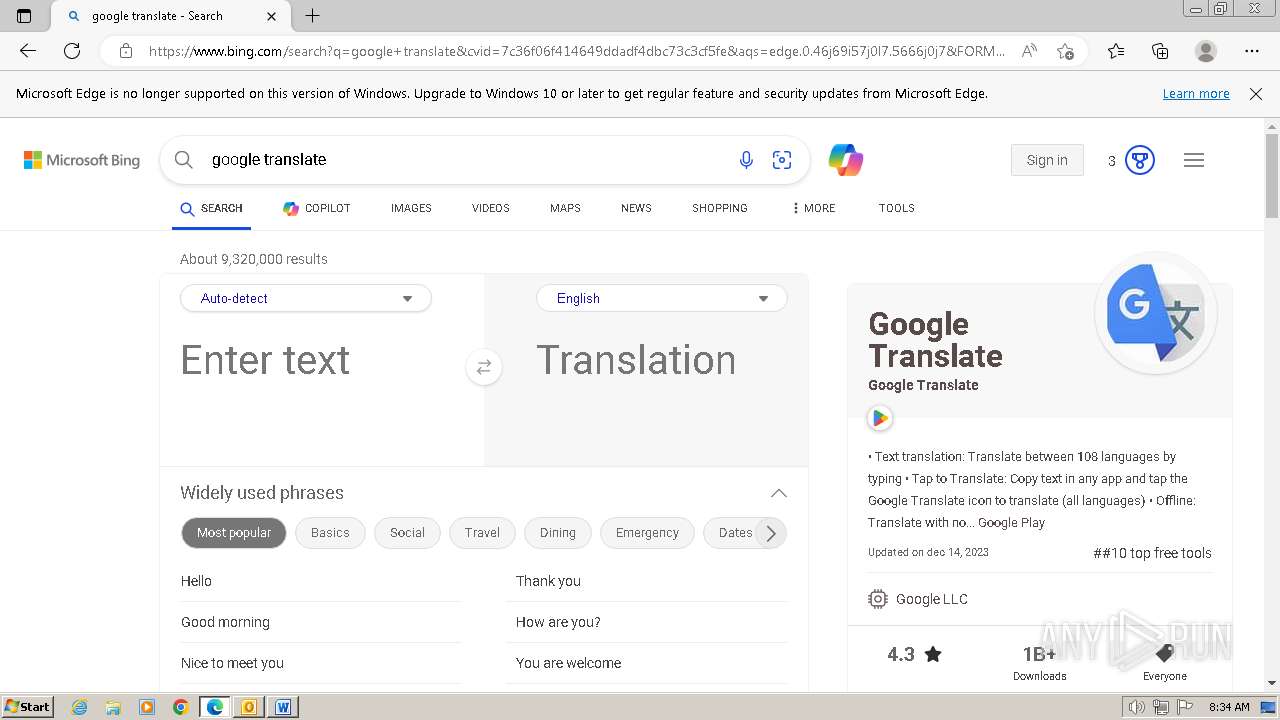Refresh the page with reload icon
This screenshot has height=720, width=1280.
coord(72,51)
